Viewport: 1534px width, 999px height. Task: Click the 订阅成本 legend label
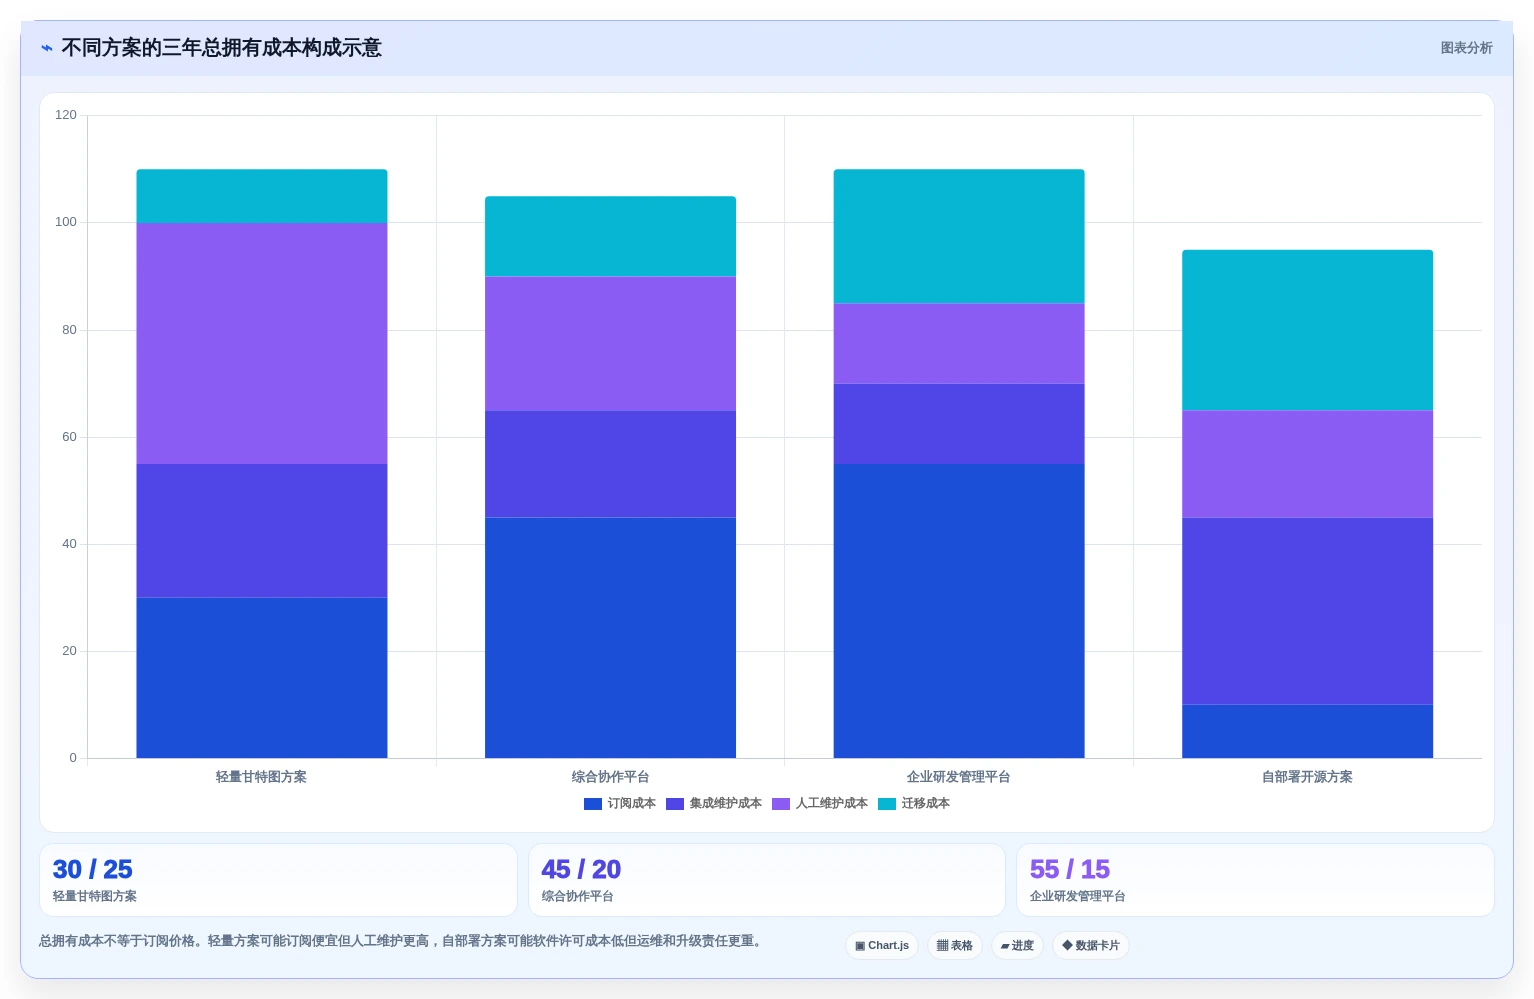click(632, 804)
